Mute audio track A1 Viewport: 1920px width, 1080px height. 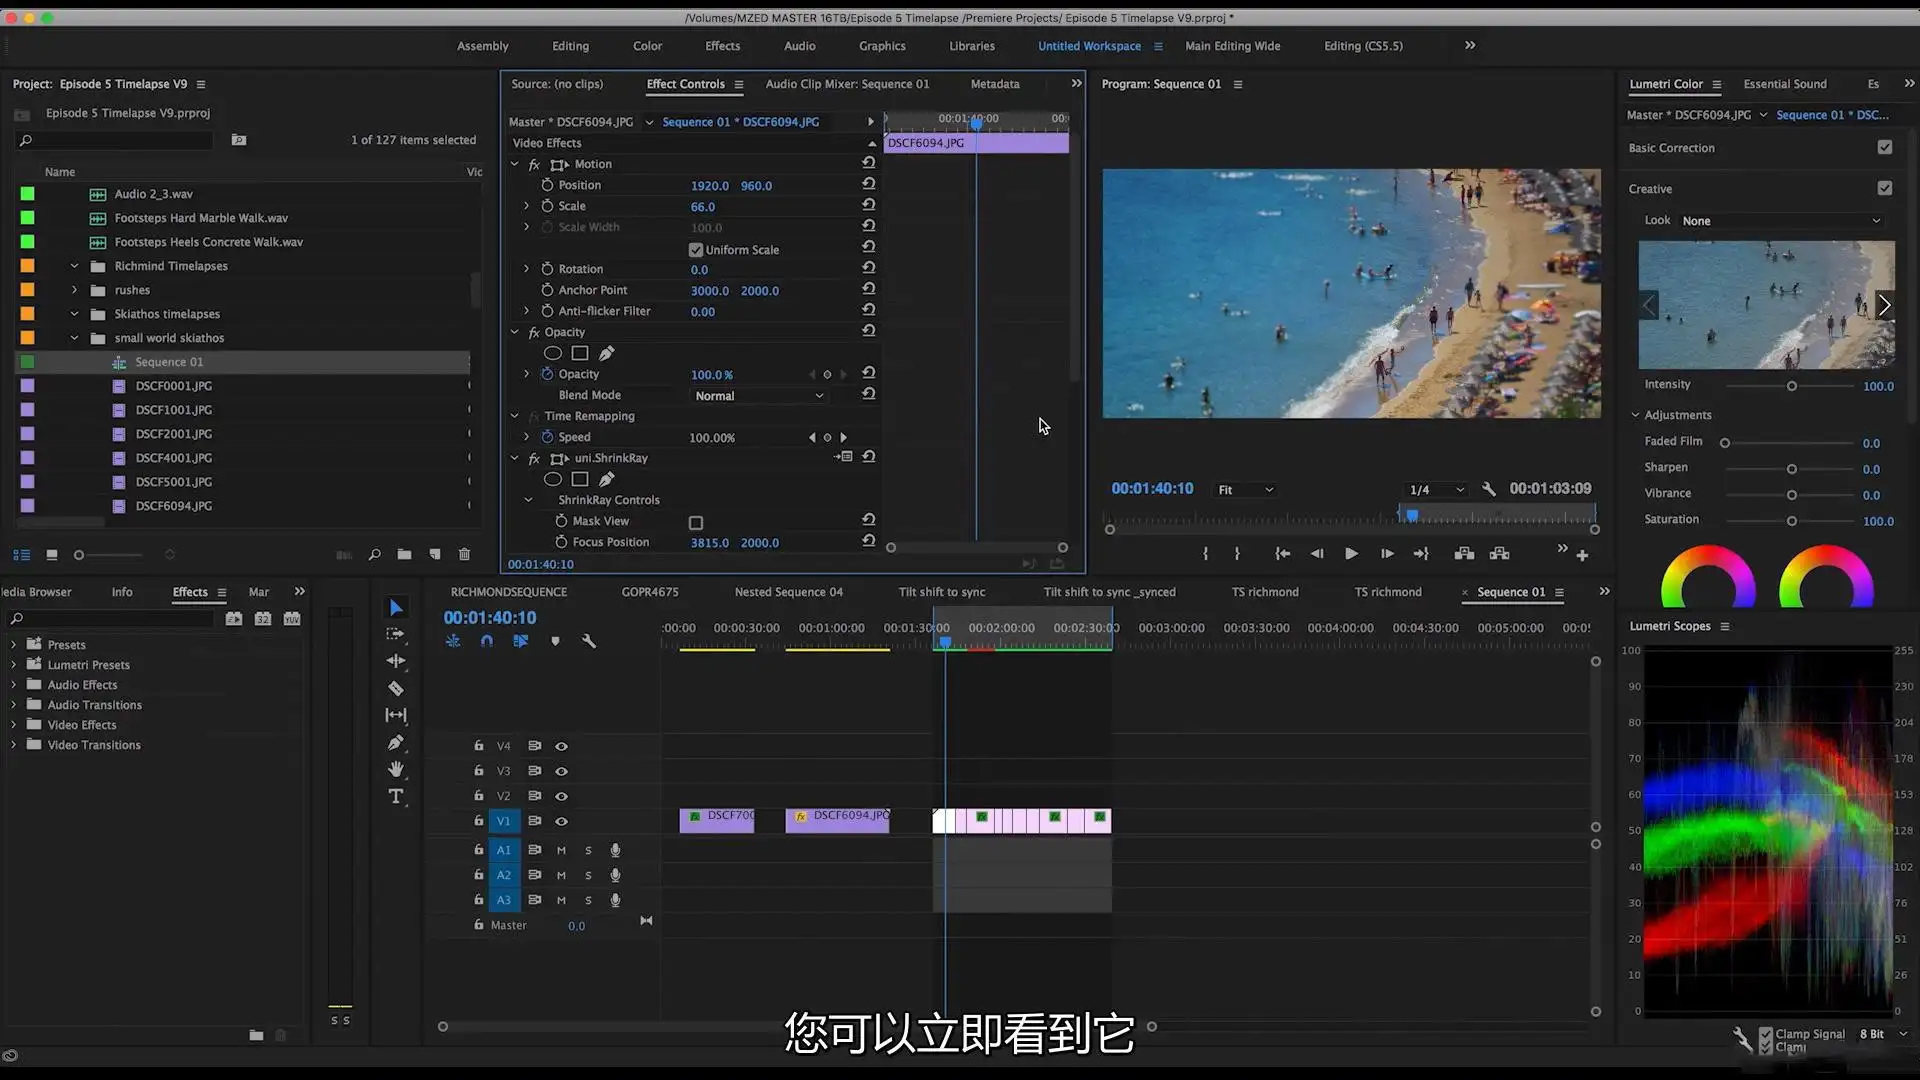(x=561, y=850)
